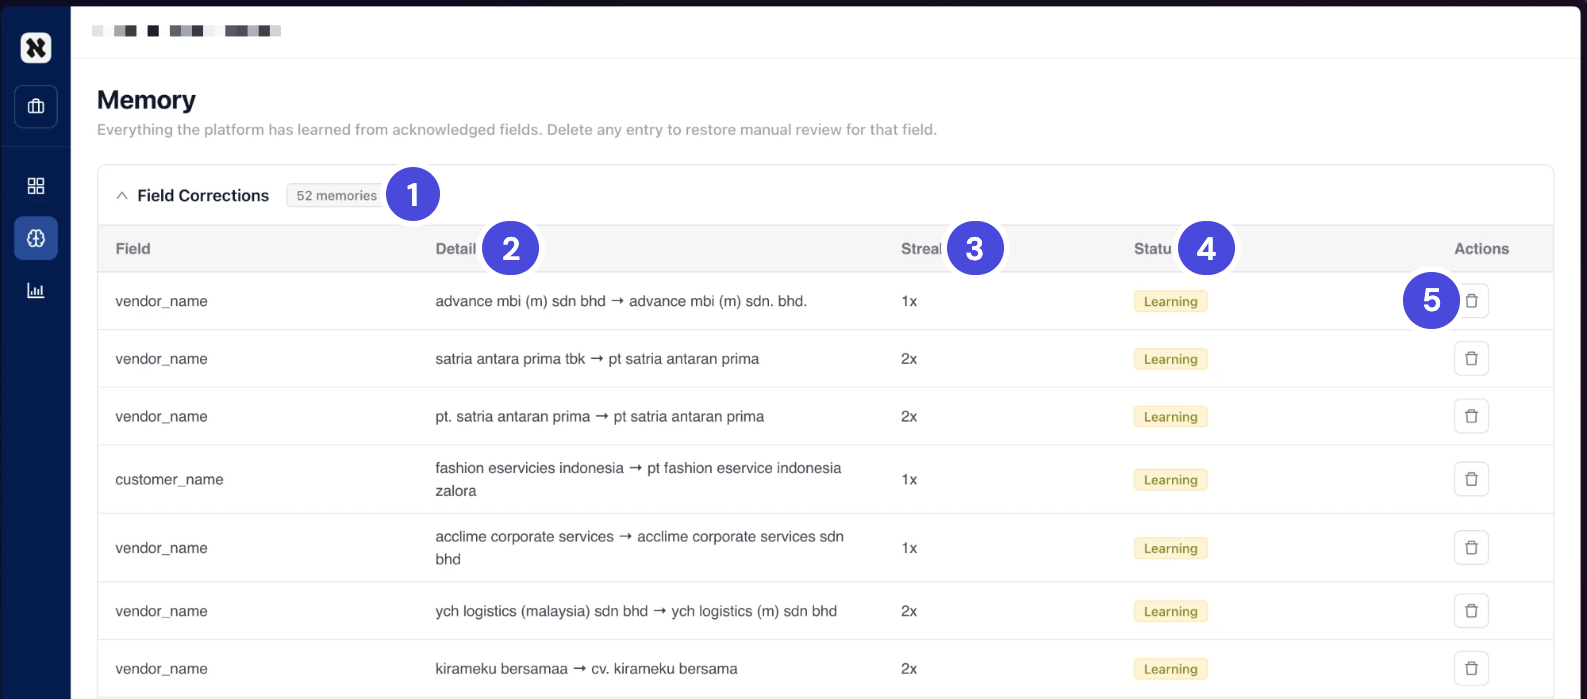Click the 52 memories badge
The image size is (1587, 699).
point(337,196)
